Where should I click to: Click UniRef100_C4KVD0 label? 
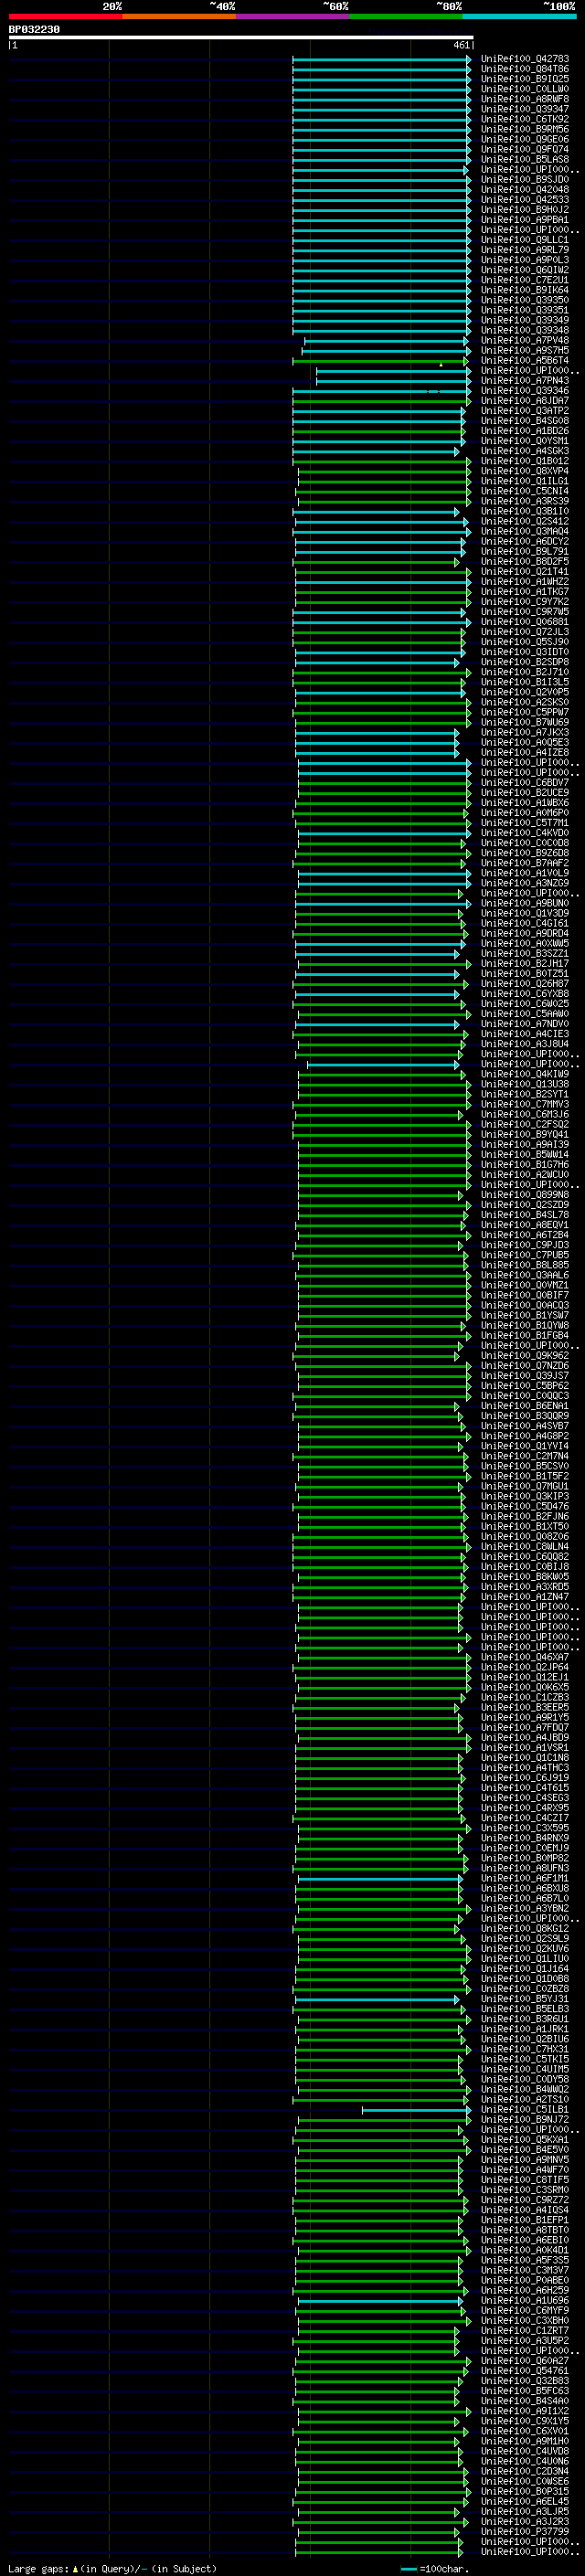(x=525, y=833)
